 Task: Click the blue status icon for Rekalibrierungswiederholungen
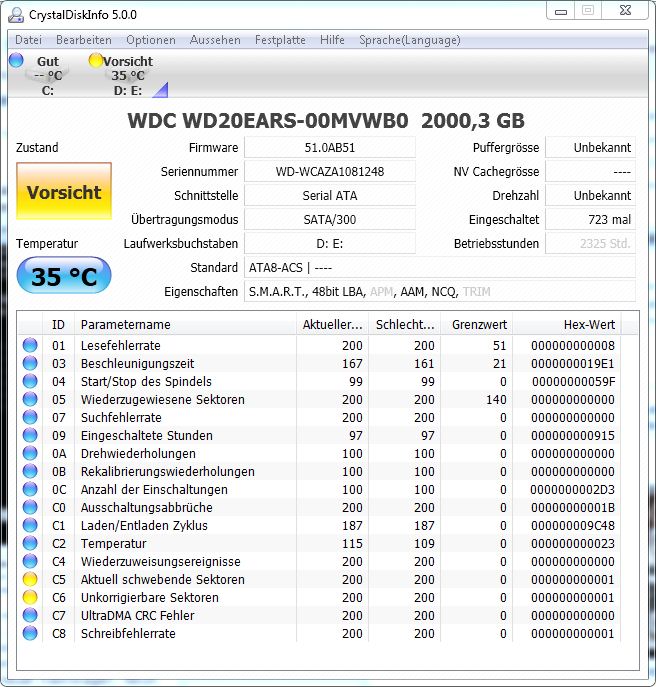pyautogui.click(x=30, y=471)
